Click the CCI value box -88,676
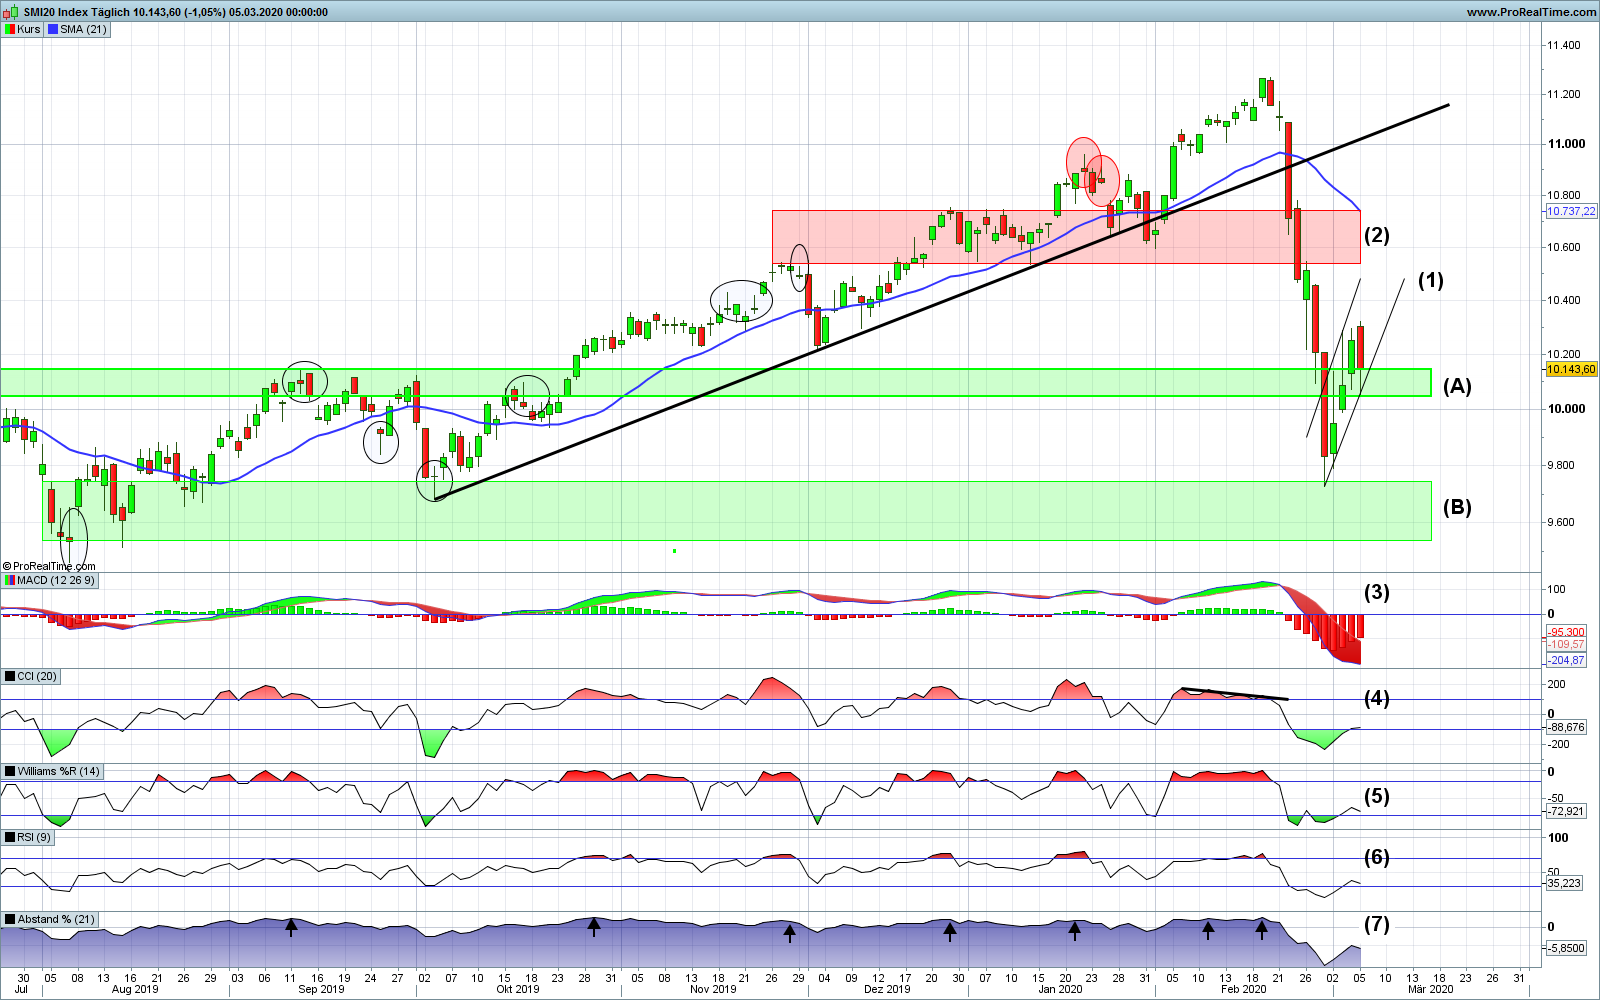Image resolution: width=1600 pixels, height=1000 pixels. click(1566, 727)
